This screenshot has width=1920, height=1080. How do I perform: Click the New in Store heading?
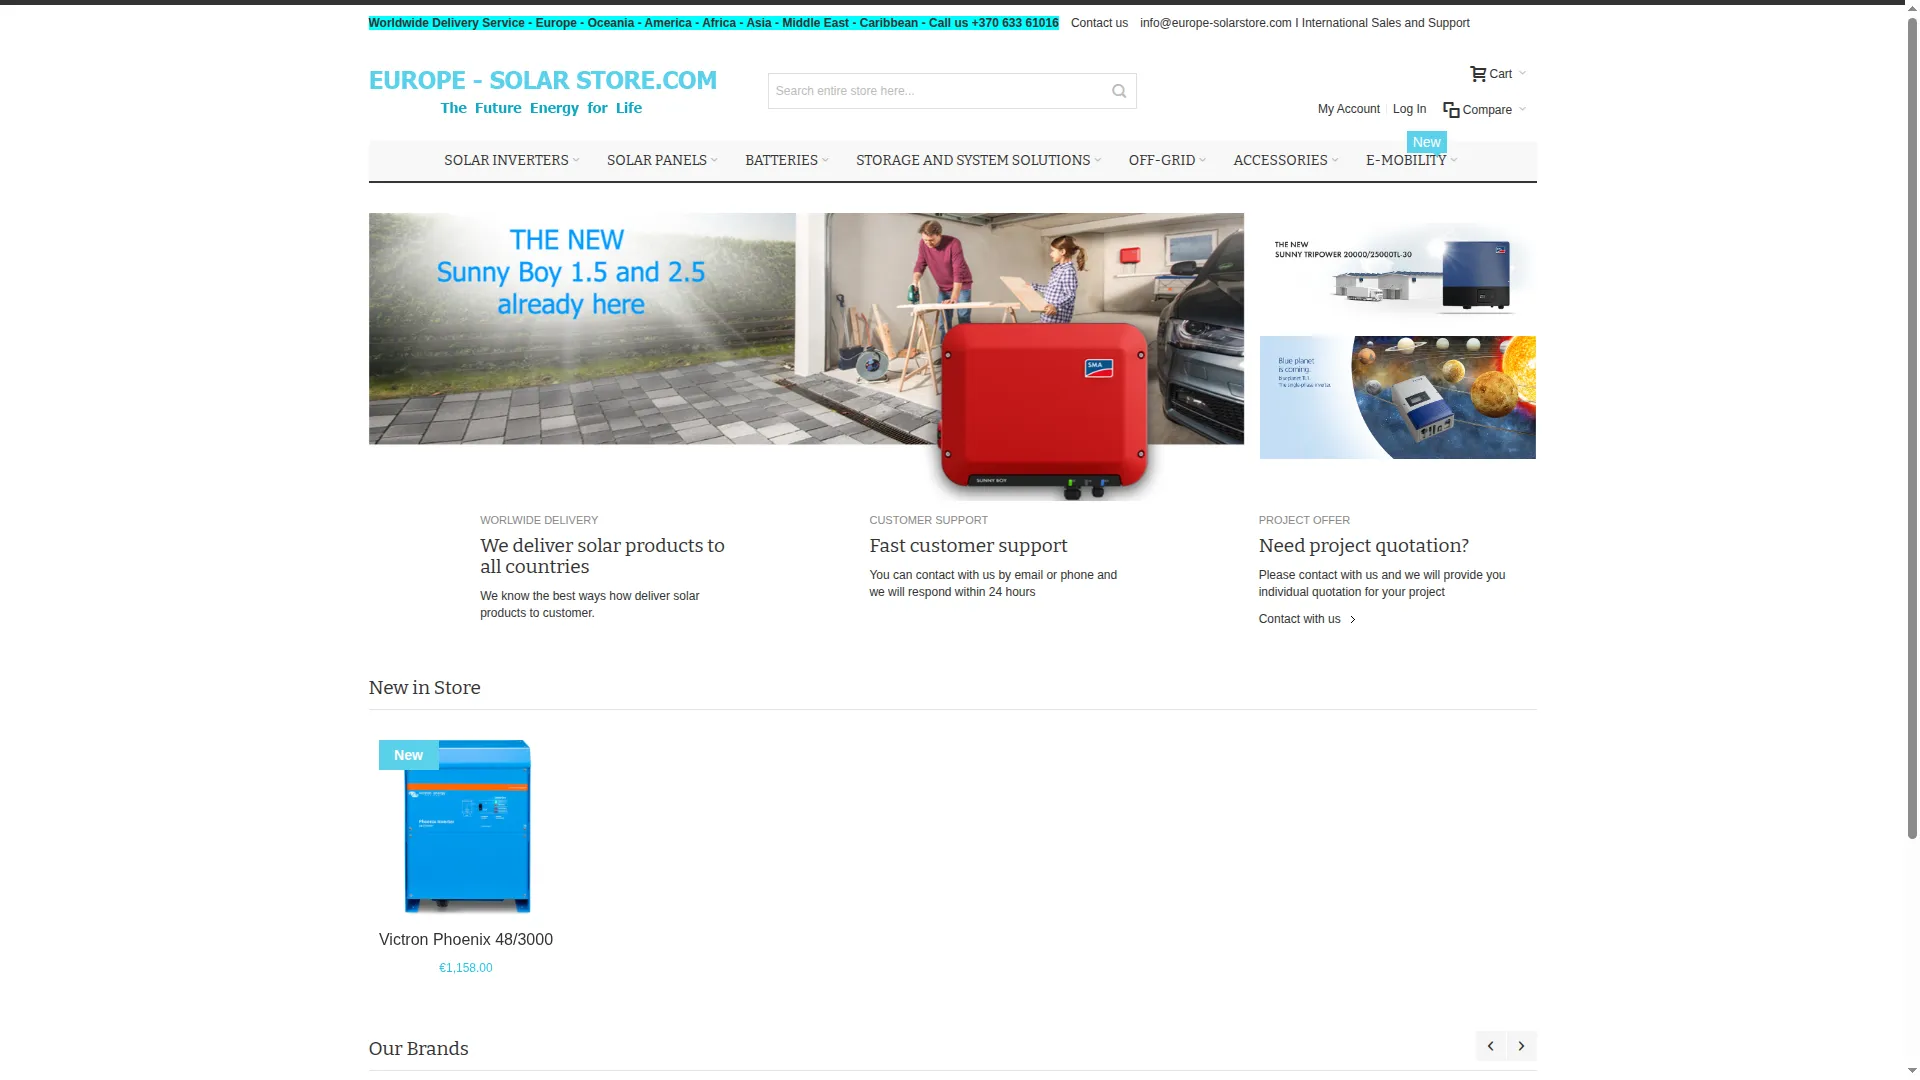point(424,688)
